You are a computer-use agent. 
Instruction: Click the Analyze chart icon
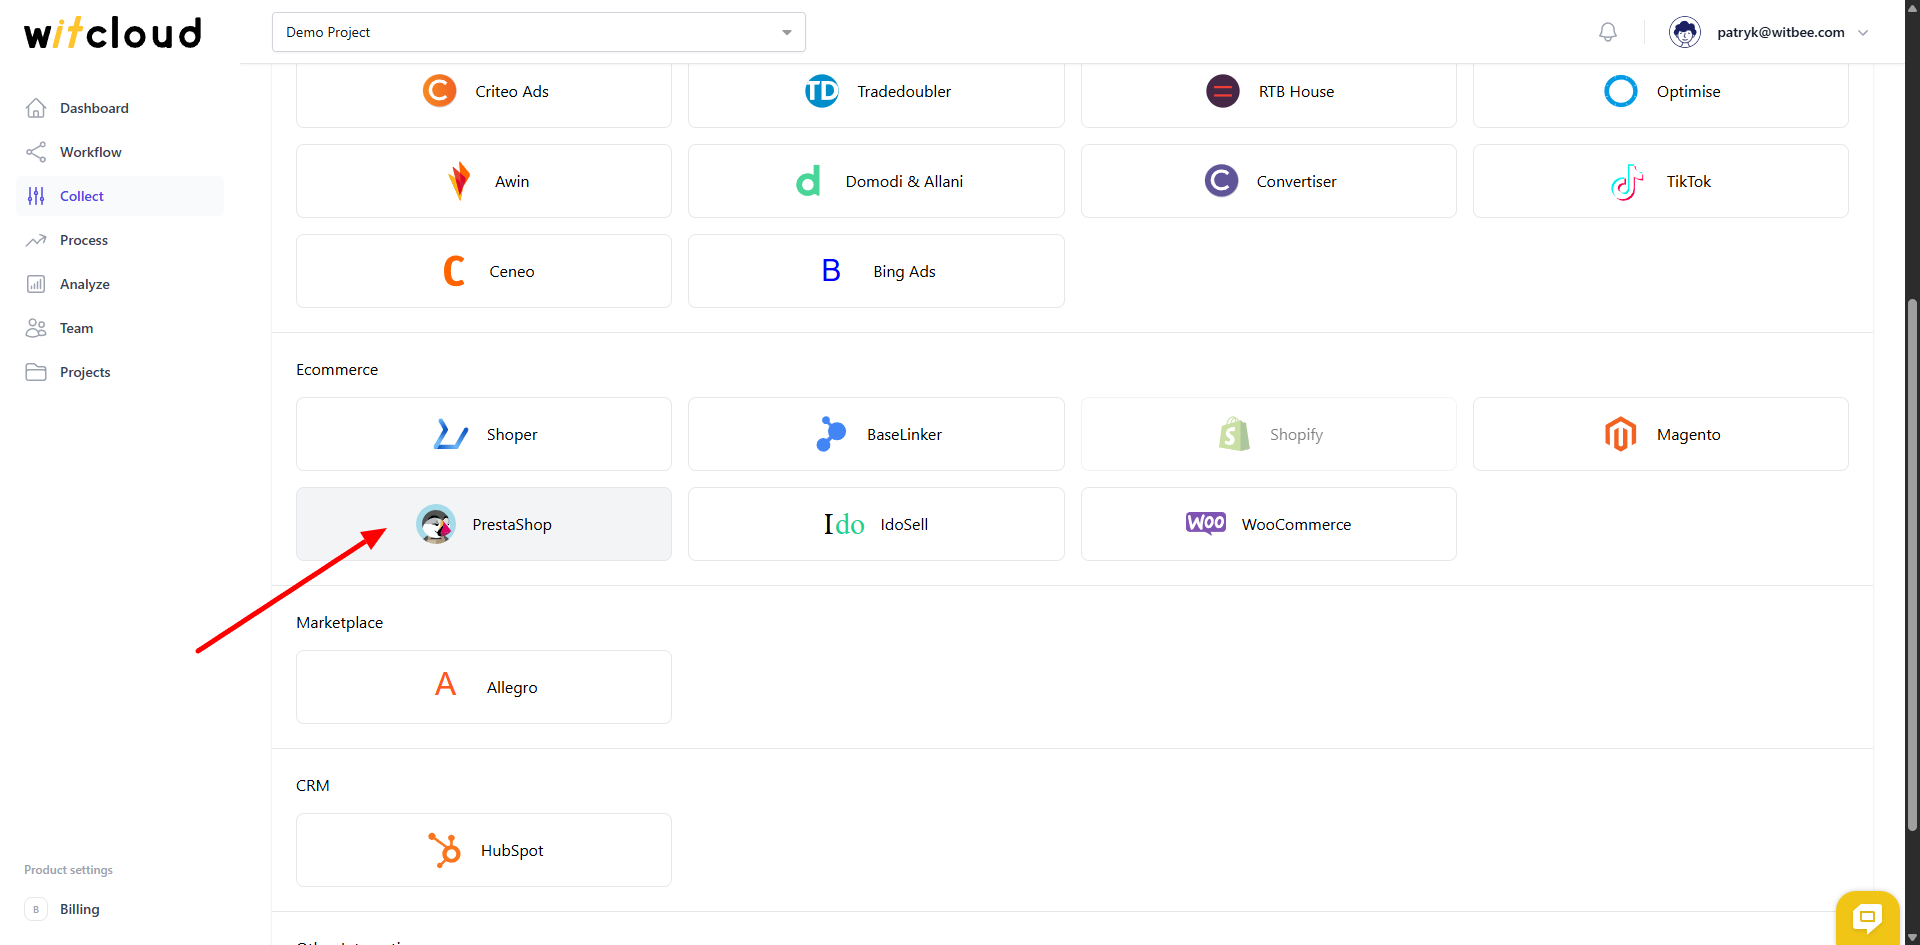36,284
